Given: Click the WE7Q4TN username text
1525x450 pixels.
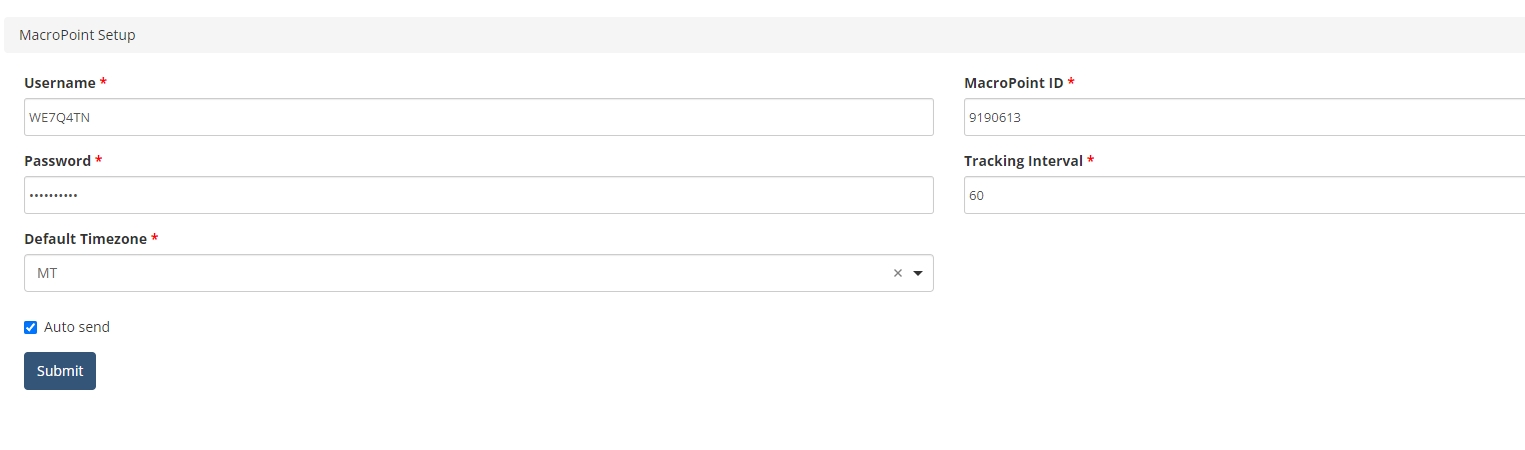Looking at the screenshot, I should pyautogui.click(x=60, y=117).
